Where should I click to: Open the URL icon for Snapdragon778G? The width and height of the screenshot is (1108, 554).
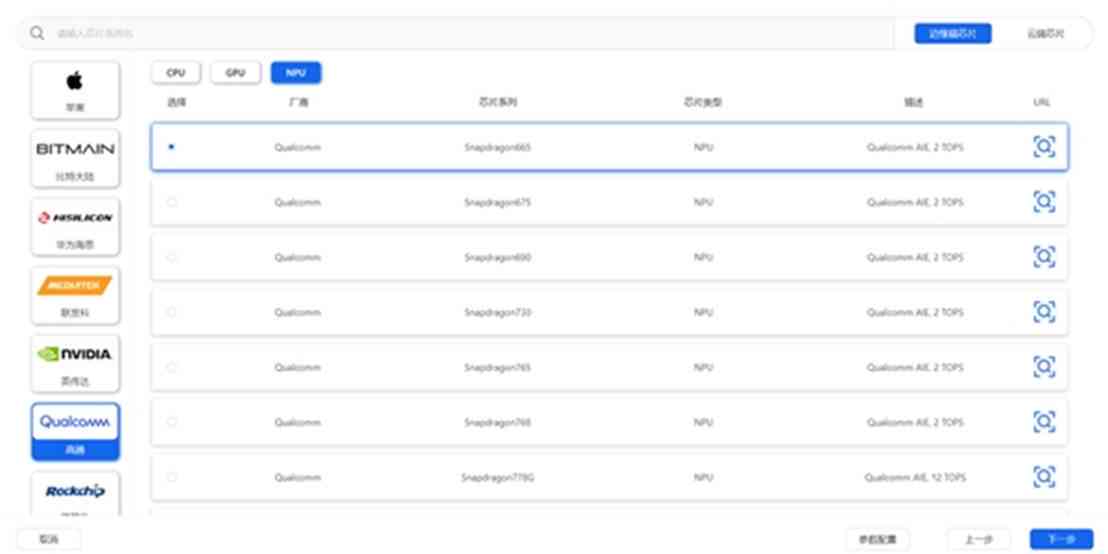1044,477
